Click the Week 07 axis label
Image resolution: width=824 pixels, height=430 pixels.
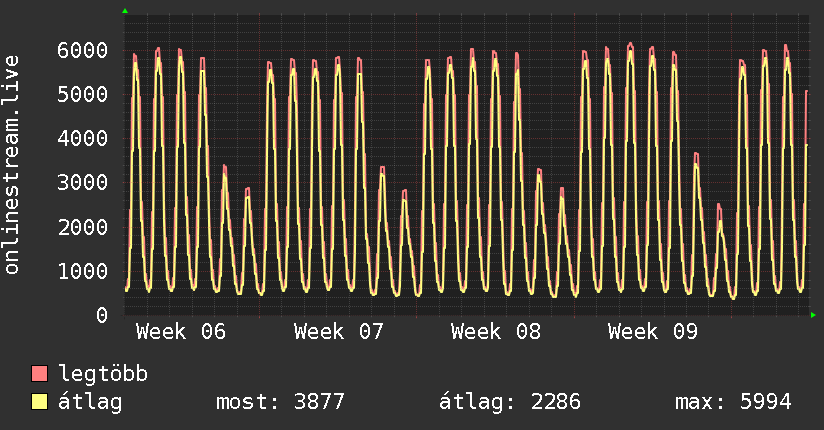339,332
